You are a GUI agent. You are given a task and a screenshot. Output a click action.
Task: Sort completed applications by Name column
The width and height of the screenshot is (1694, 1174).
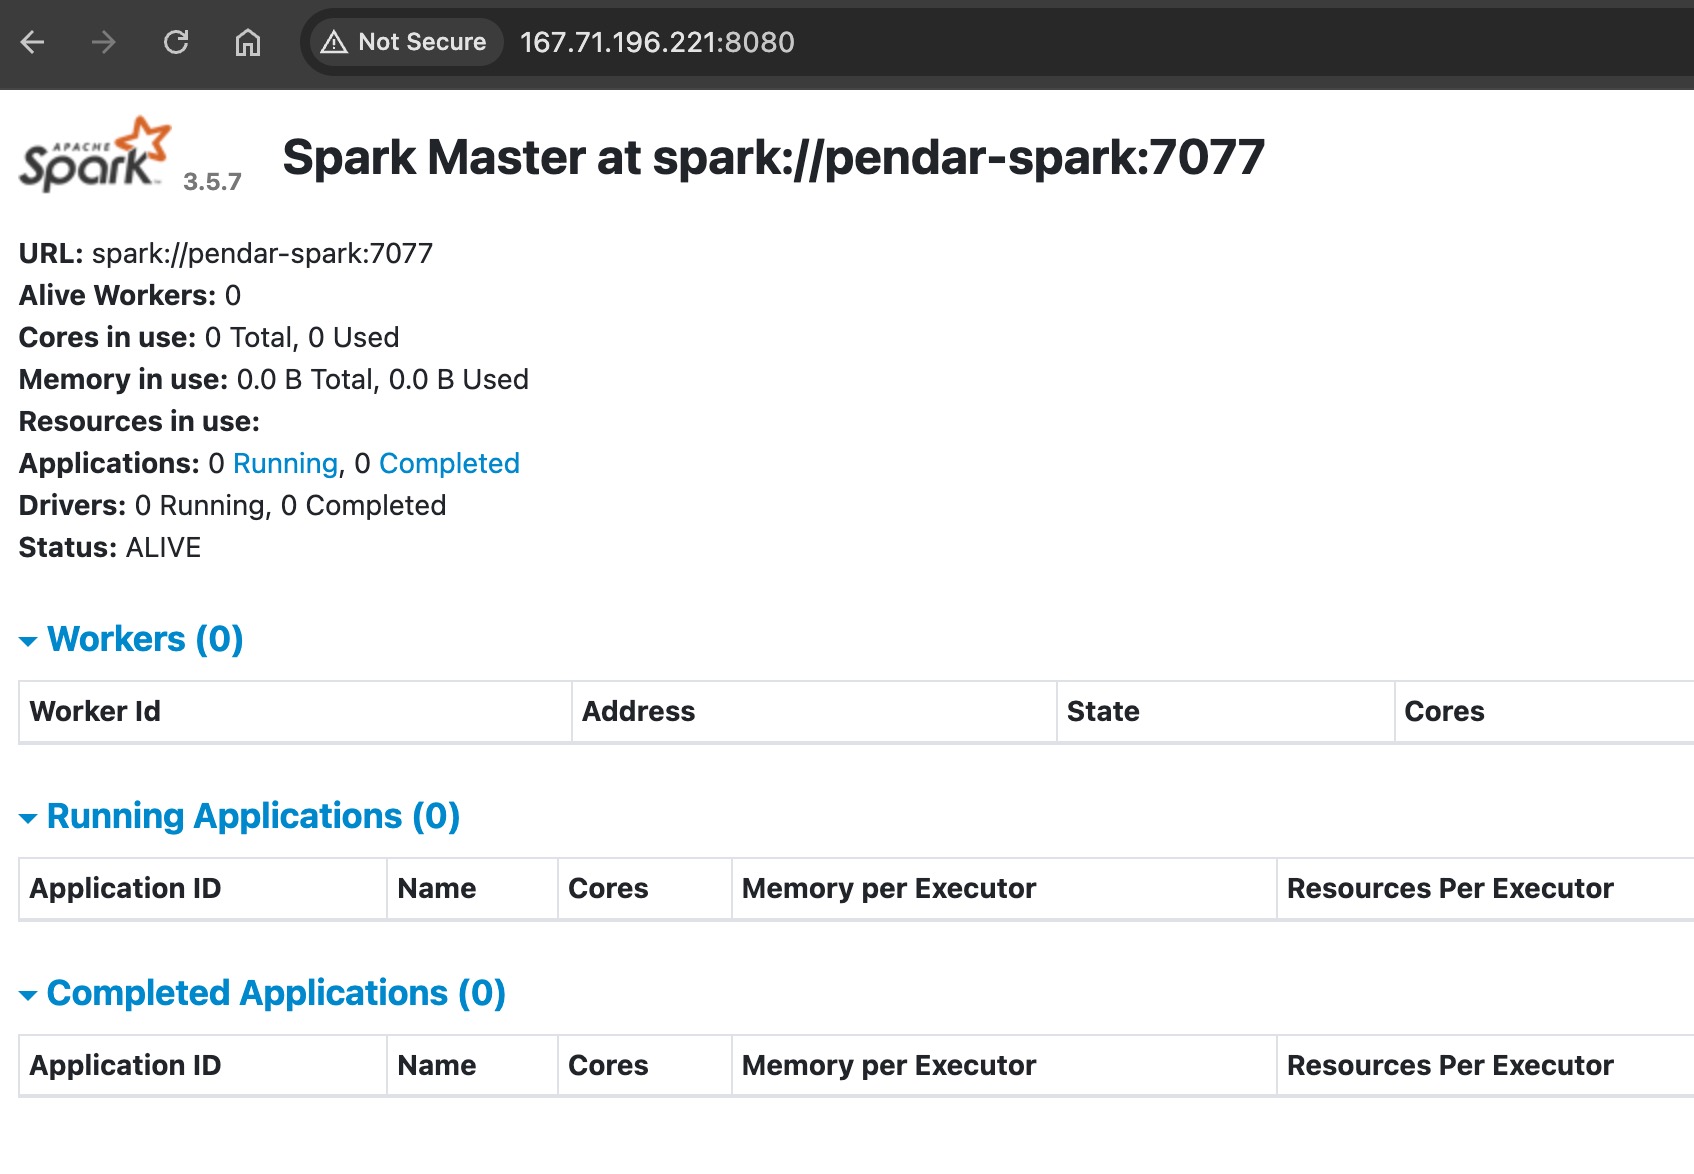click(436, 1065)
